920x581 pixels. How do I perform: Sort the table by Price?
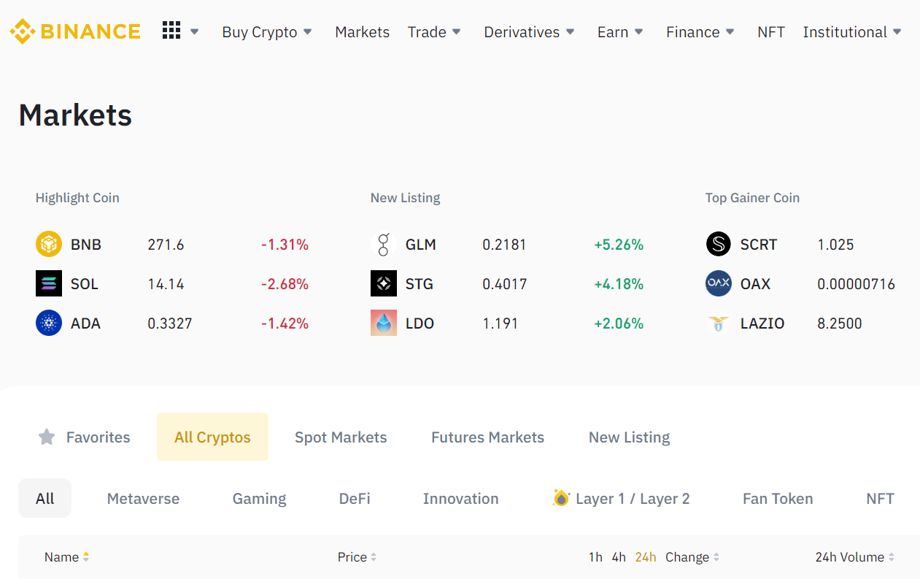point(357,557)
